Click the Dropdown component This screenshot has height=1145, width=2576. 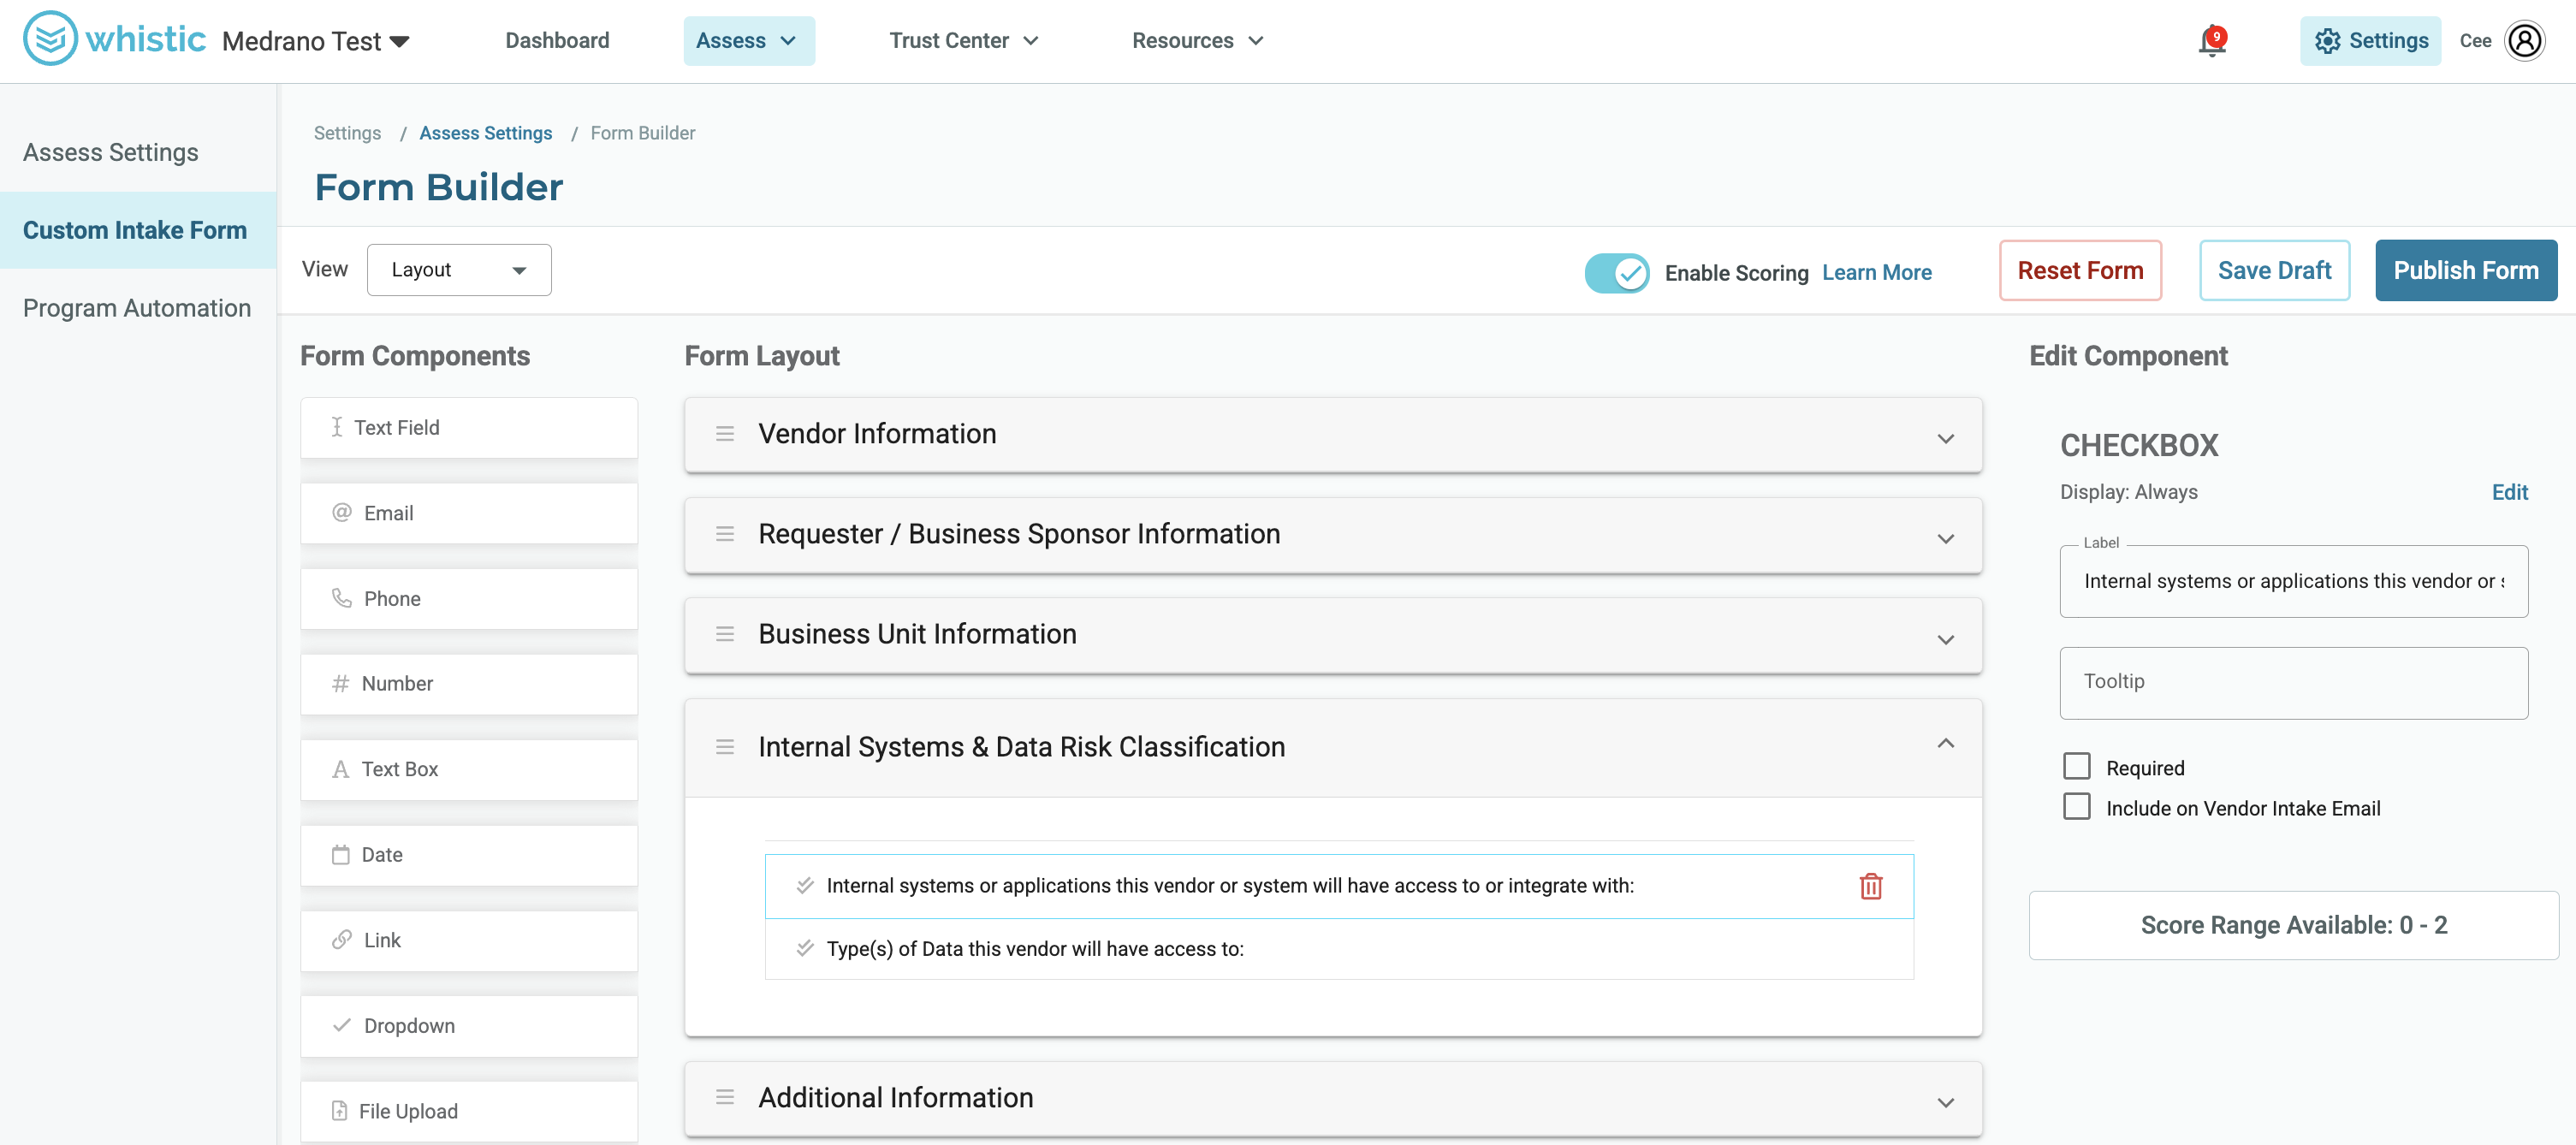click(x=469, y=1026)
